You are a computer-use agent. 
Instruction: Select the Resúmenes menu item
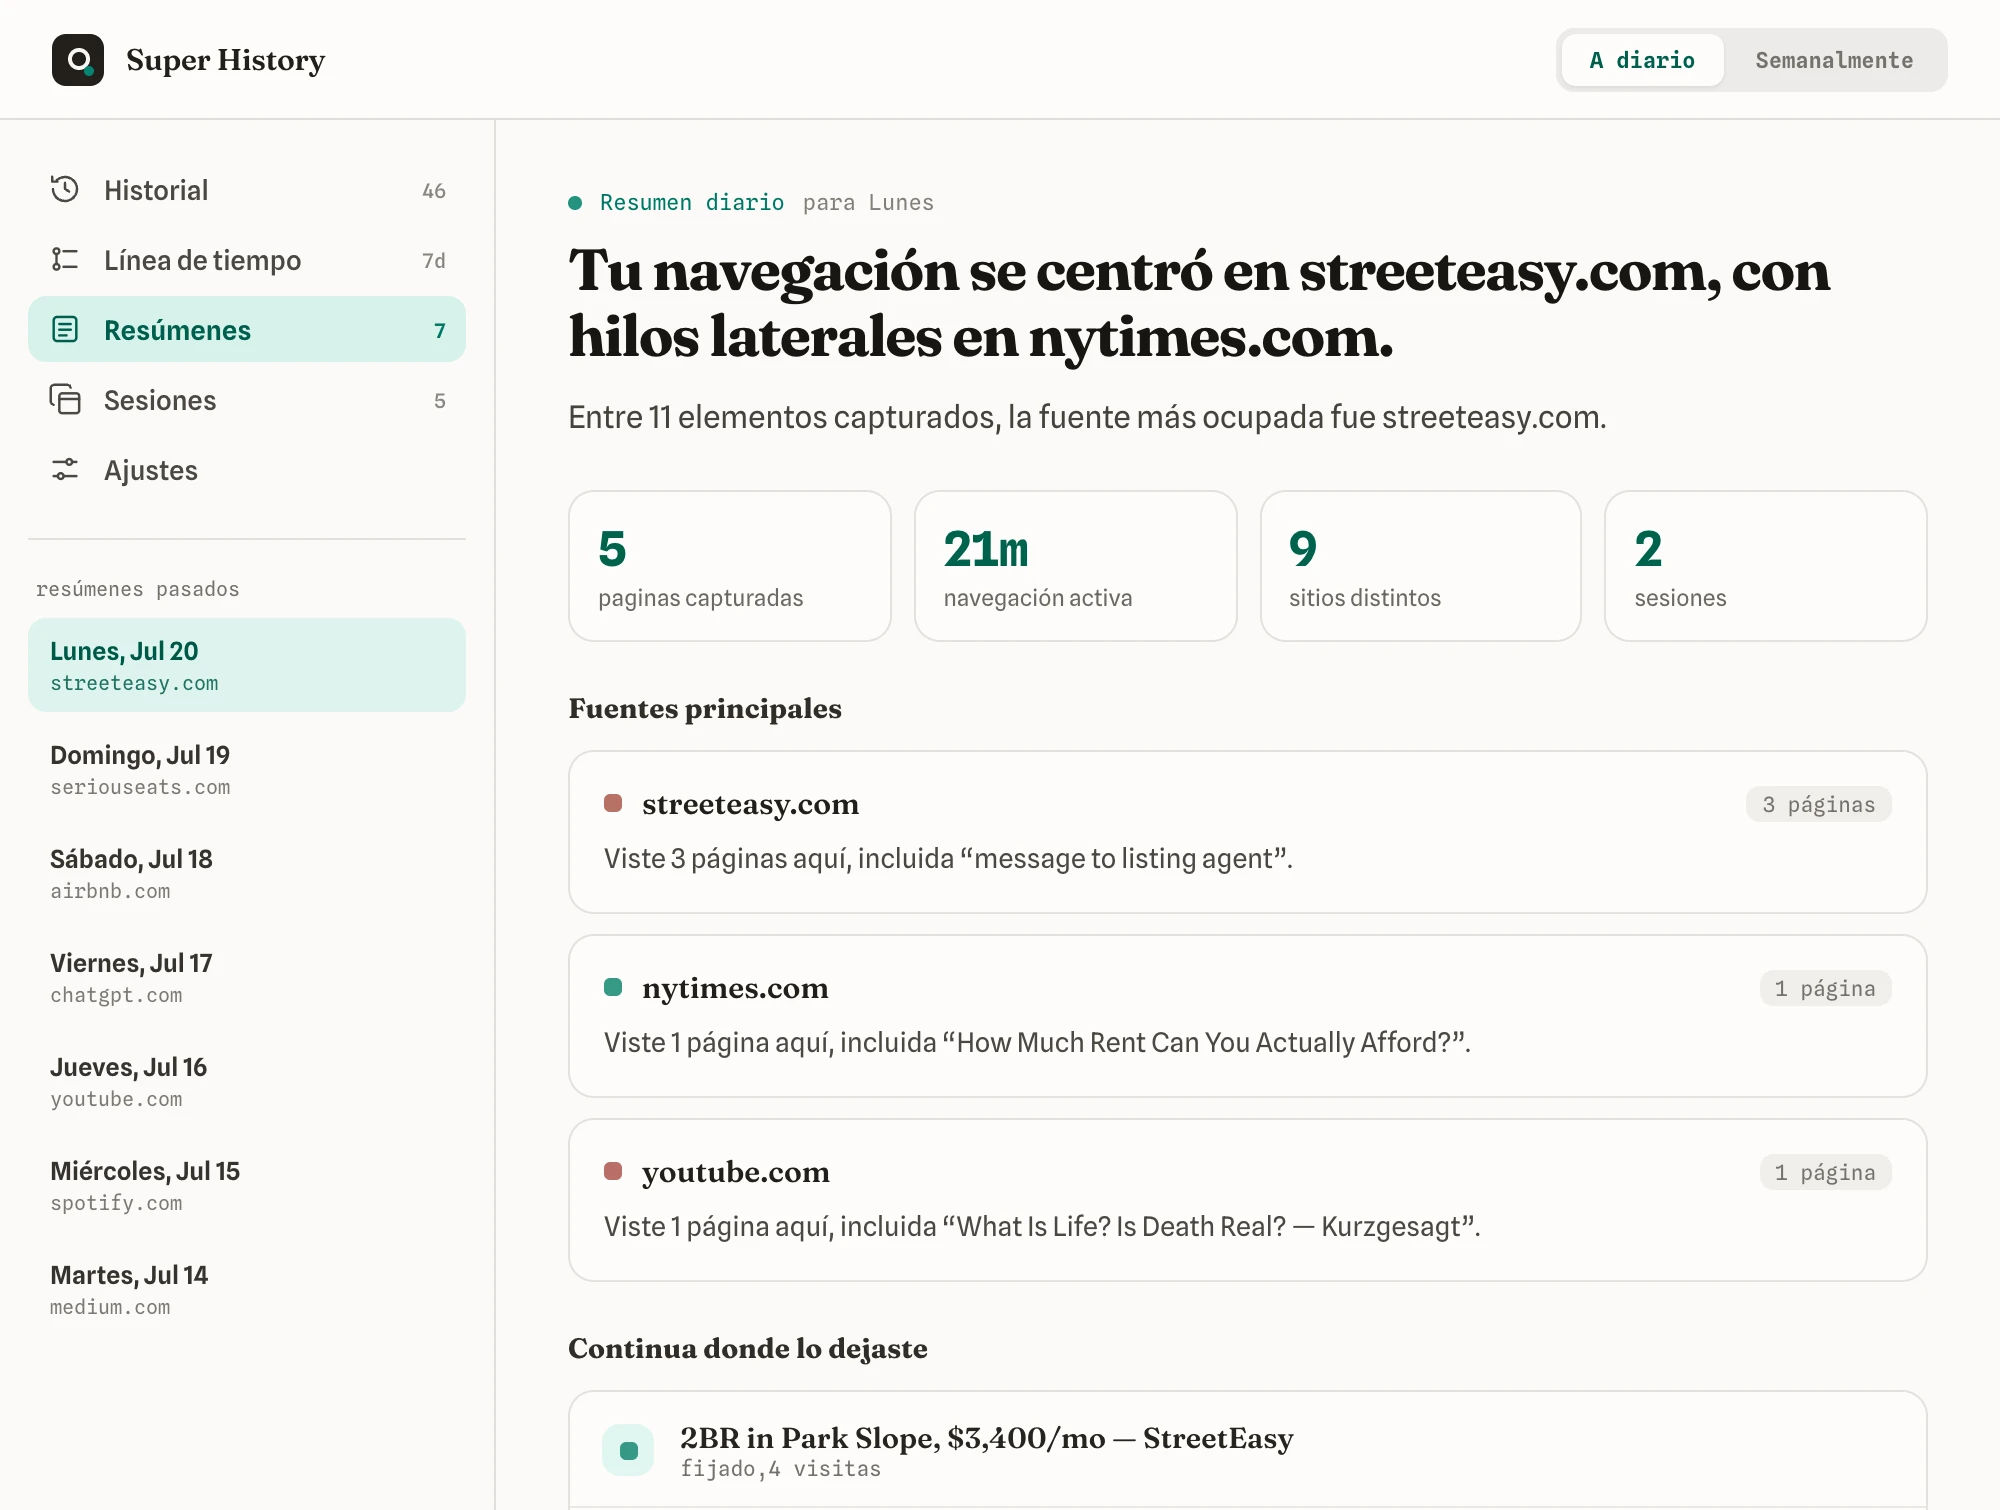tap(247, 330)
